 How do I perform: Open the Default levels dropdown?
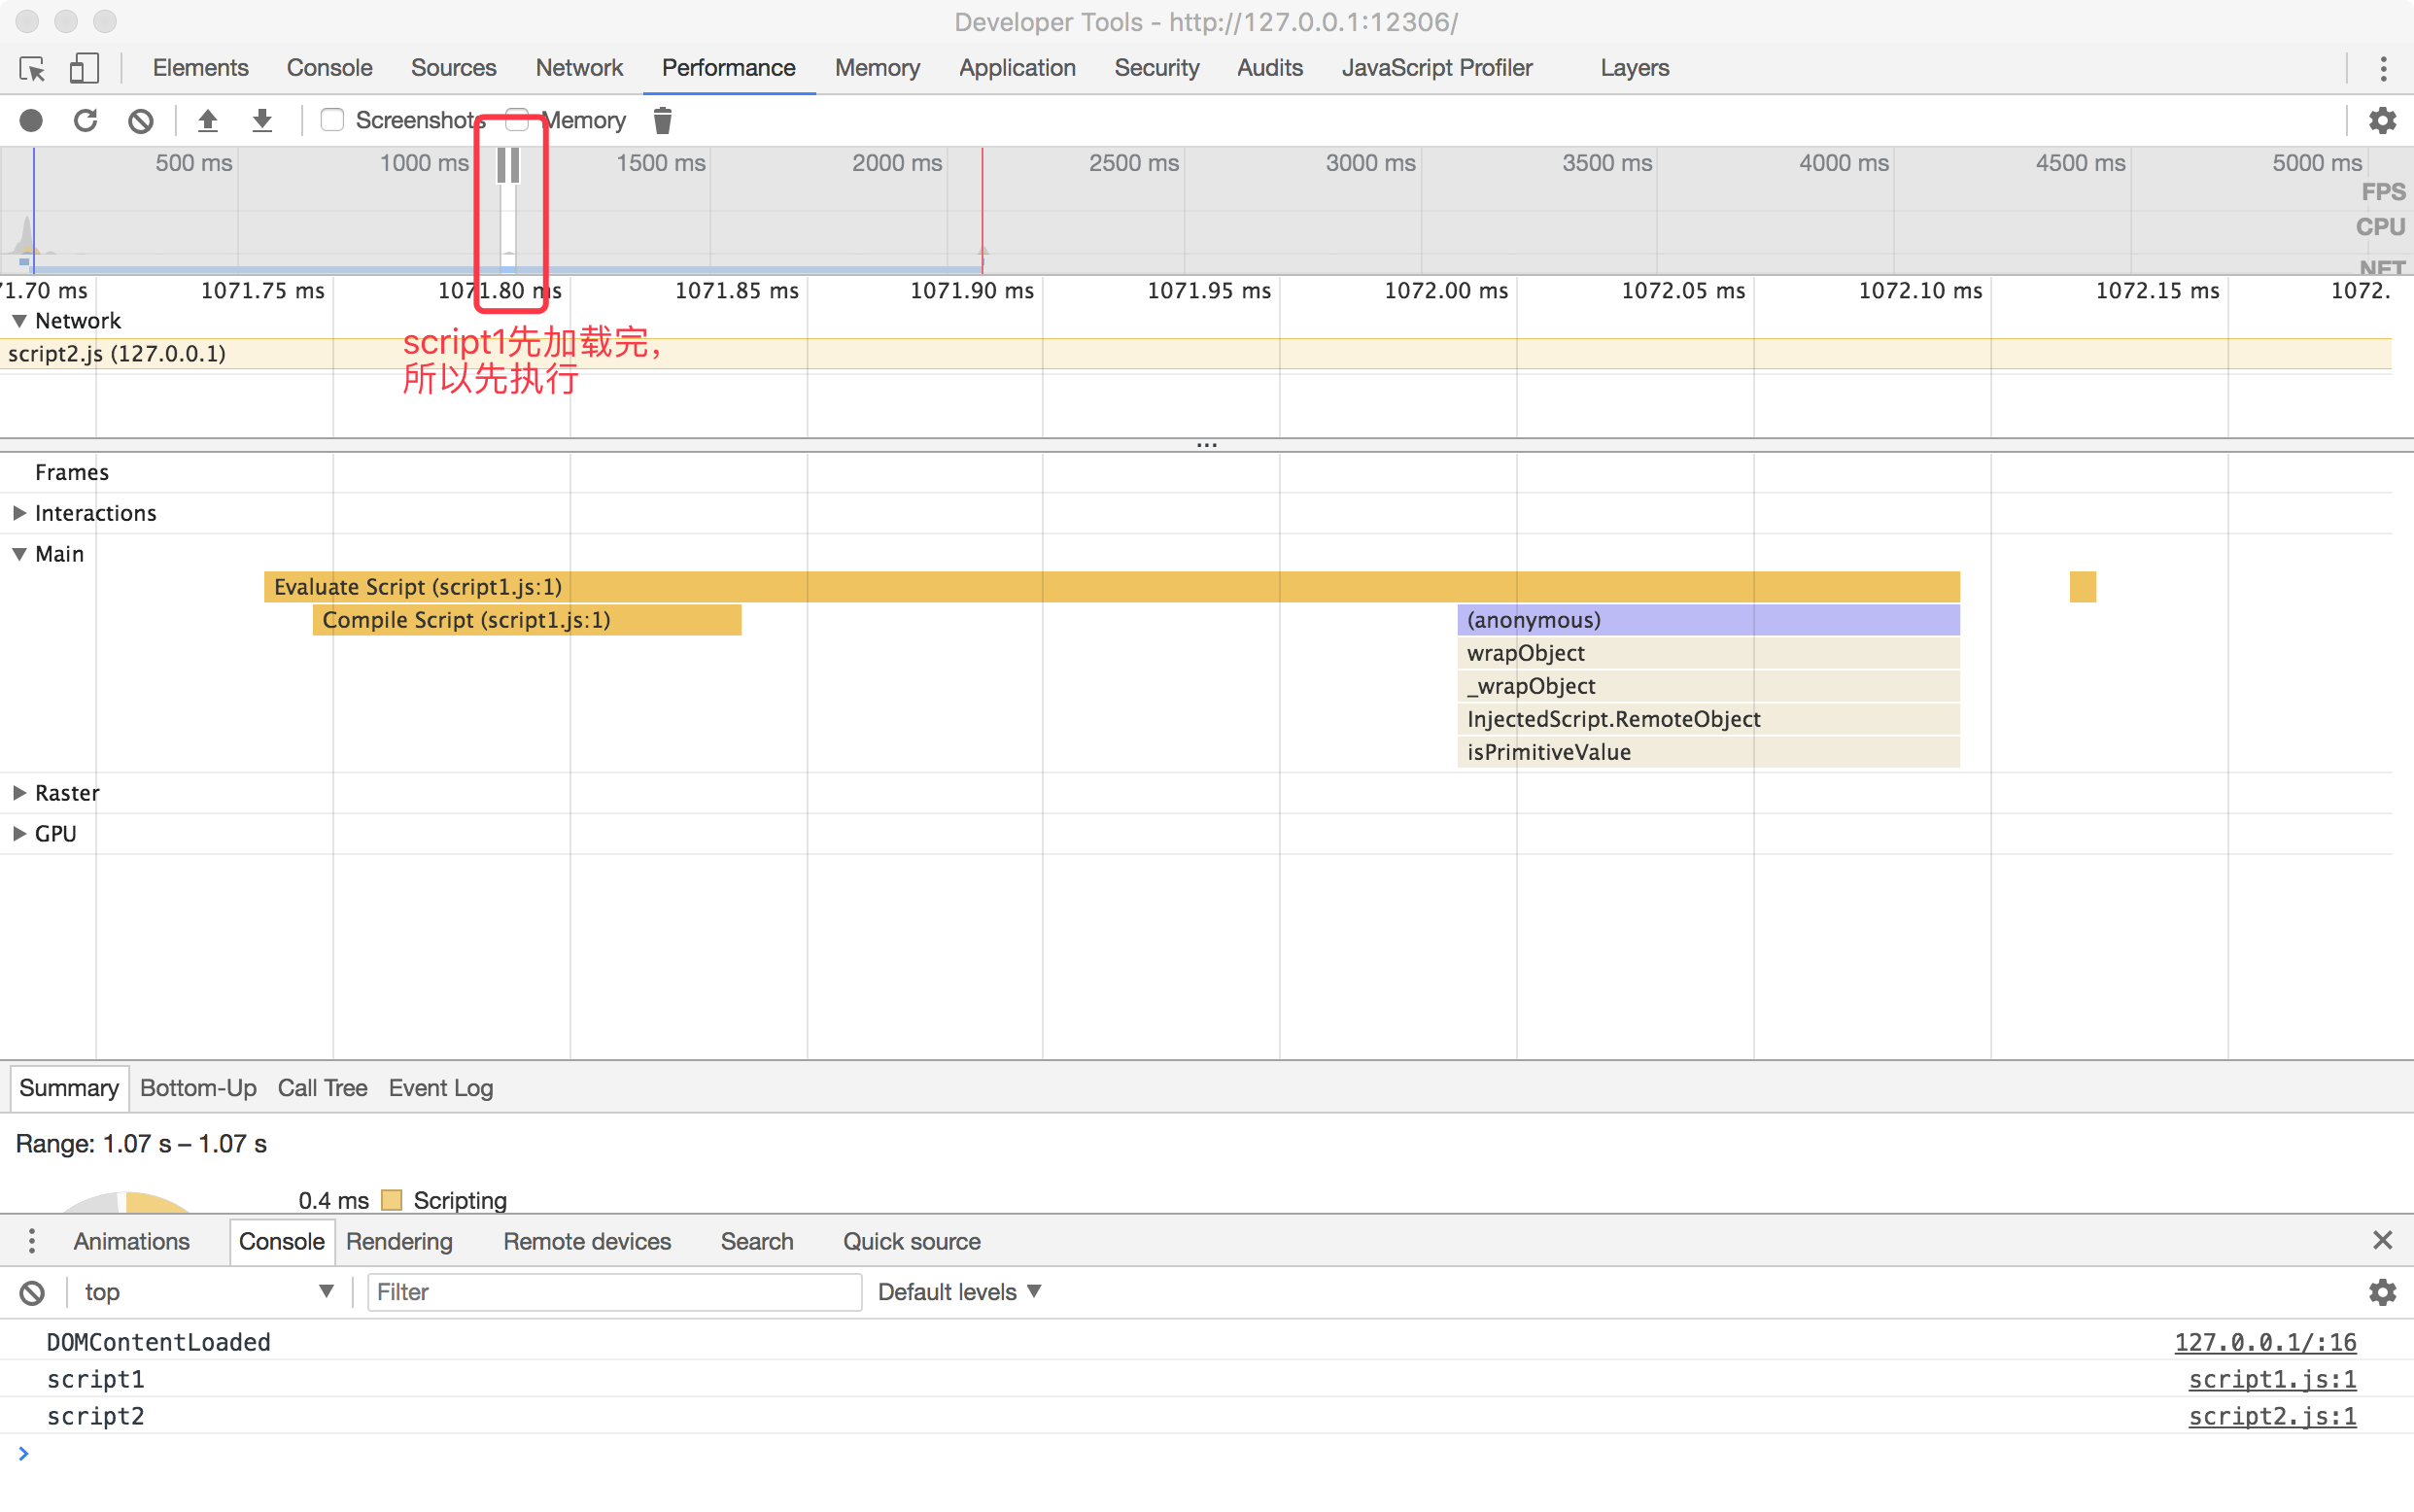pos(959,1292)
